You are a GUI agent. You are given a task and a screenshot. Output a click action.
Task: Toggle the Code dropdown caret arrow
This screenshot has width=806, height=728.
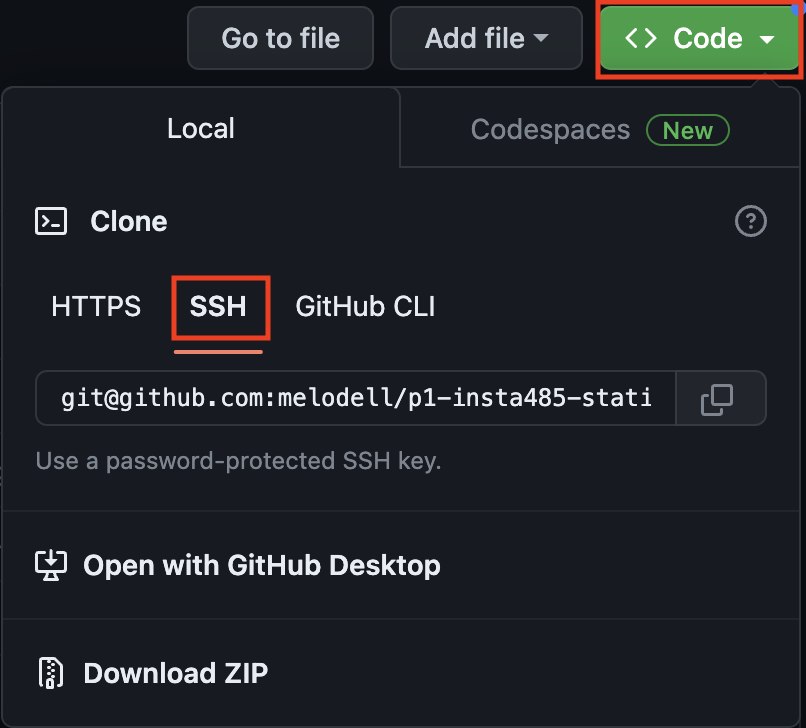click(x=767, y=40)
